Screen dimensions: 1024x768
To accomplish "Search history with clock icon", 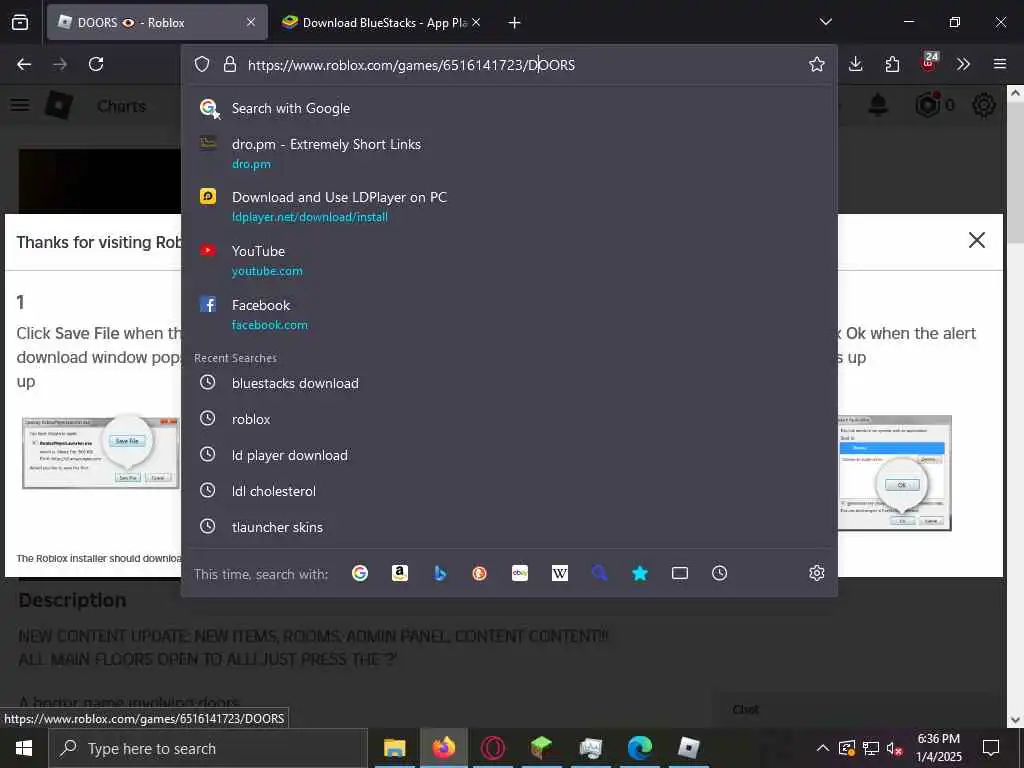I will tap(720, 573).
